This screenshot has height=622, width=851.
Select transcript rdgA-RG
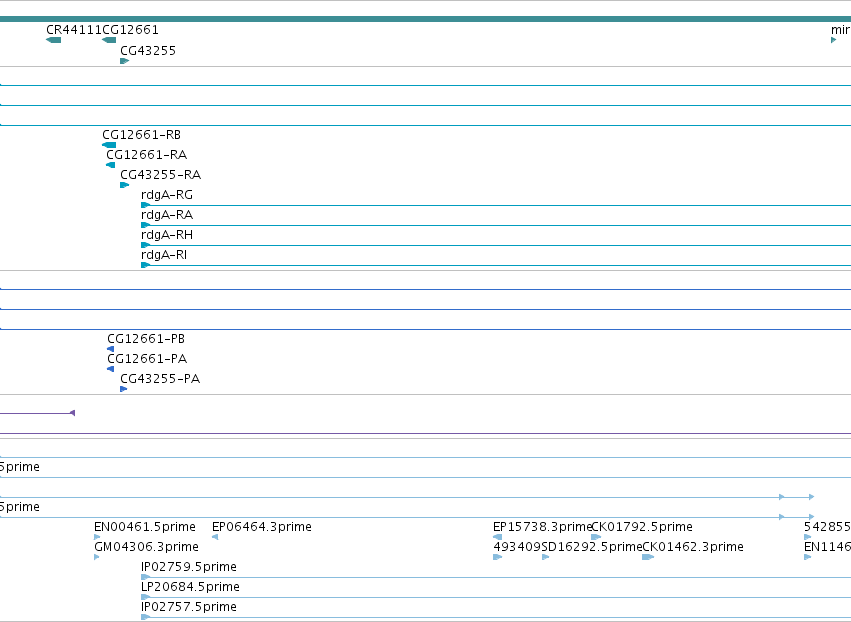pos(167,195)
